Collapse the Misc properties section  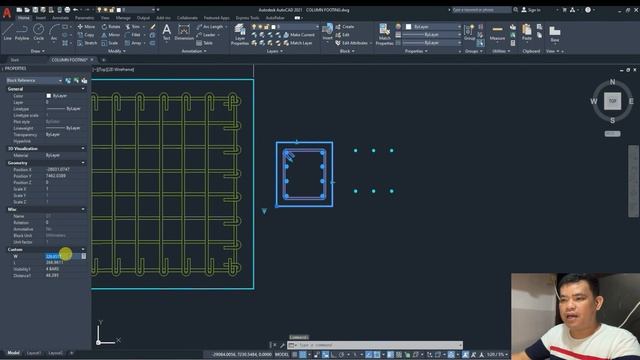click(83, 209)
